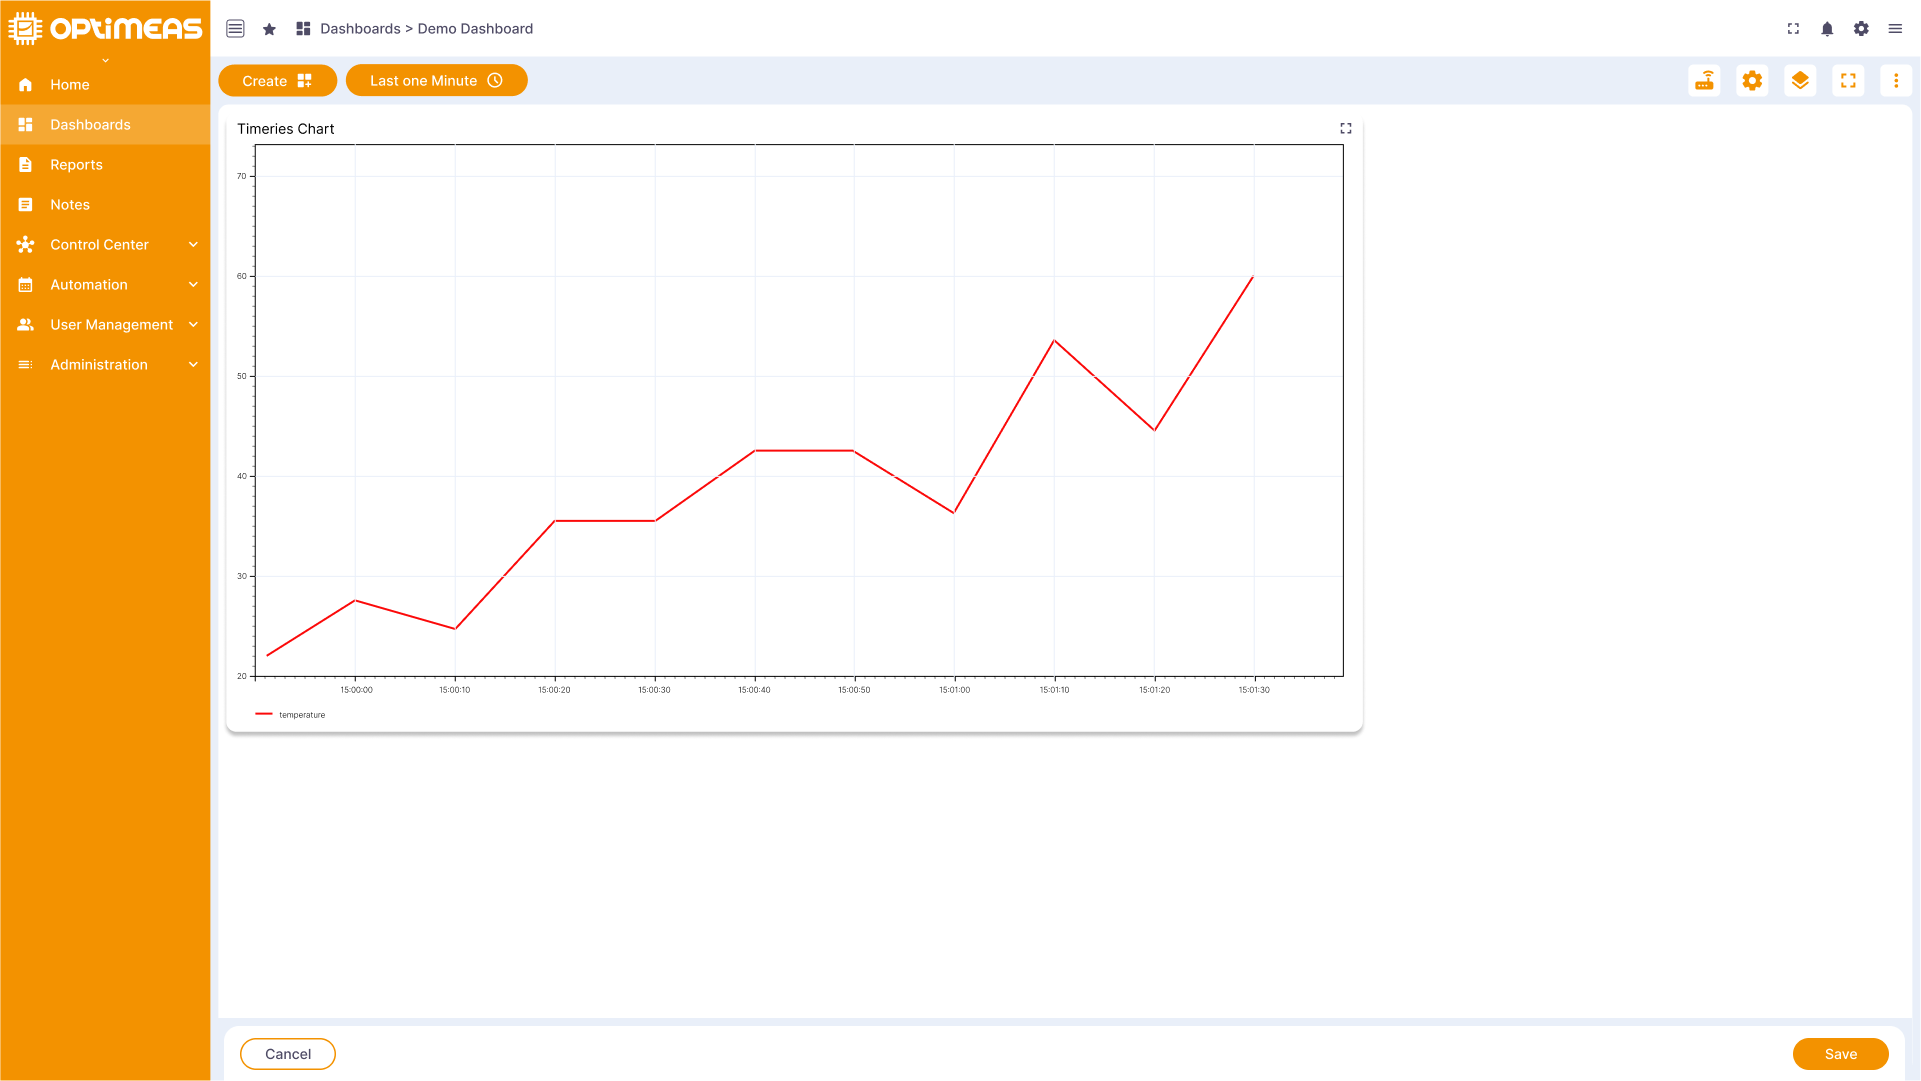Click the Timeries Chart title
This screenshot has height=1081, width=1921.
point(285,129)
